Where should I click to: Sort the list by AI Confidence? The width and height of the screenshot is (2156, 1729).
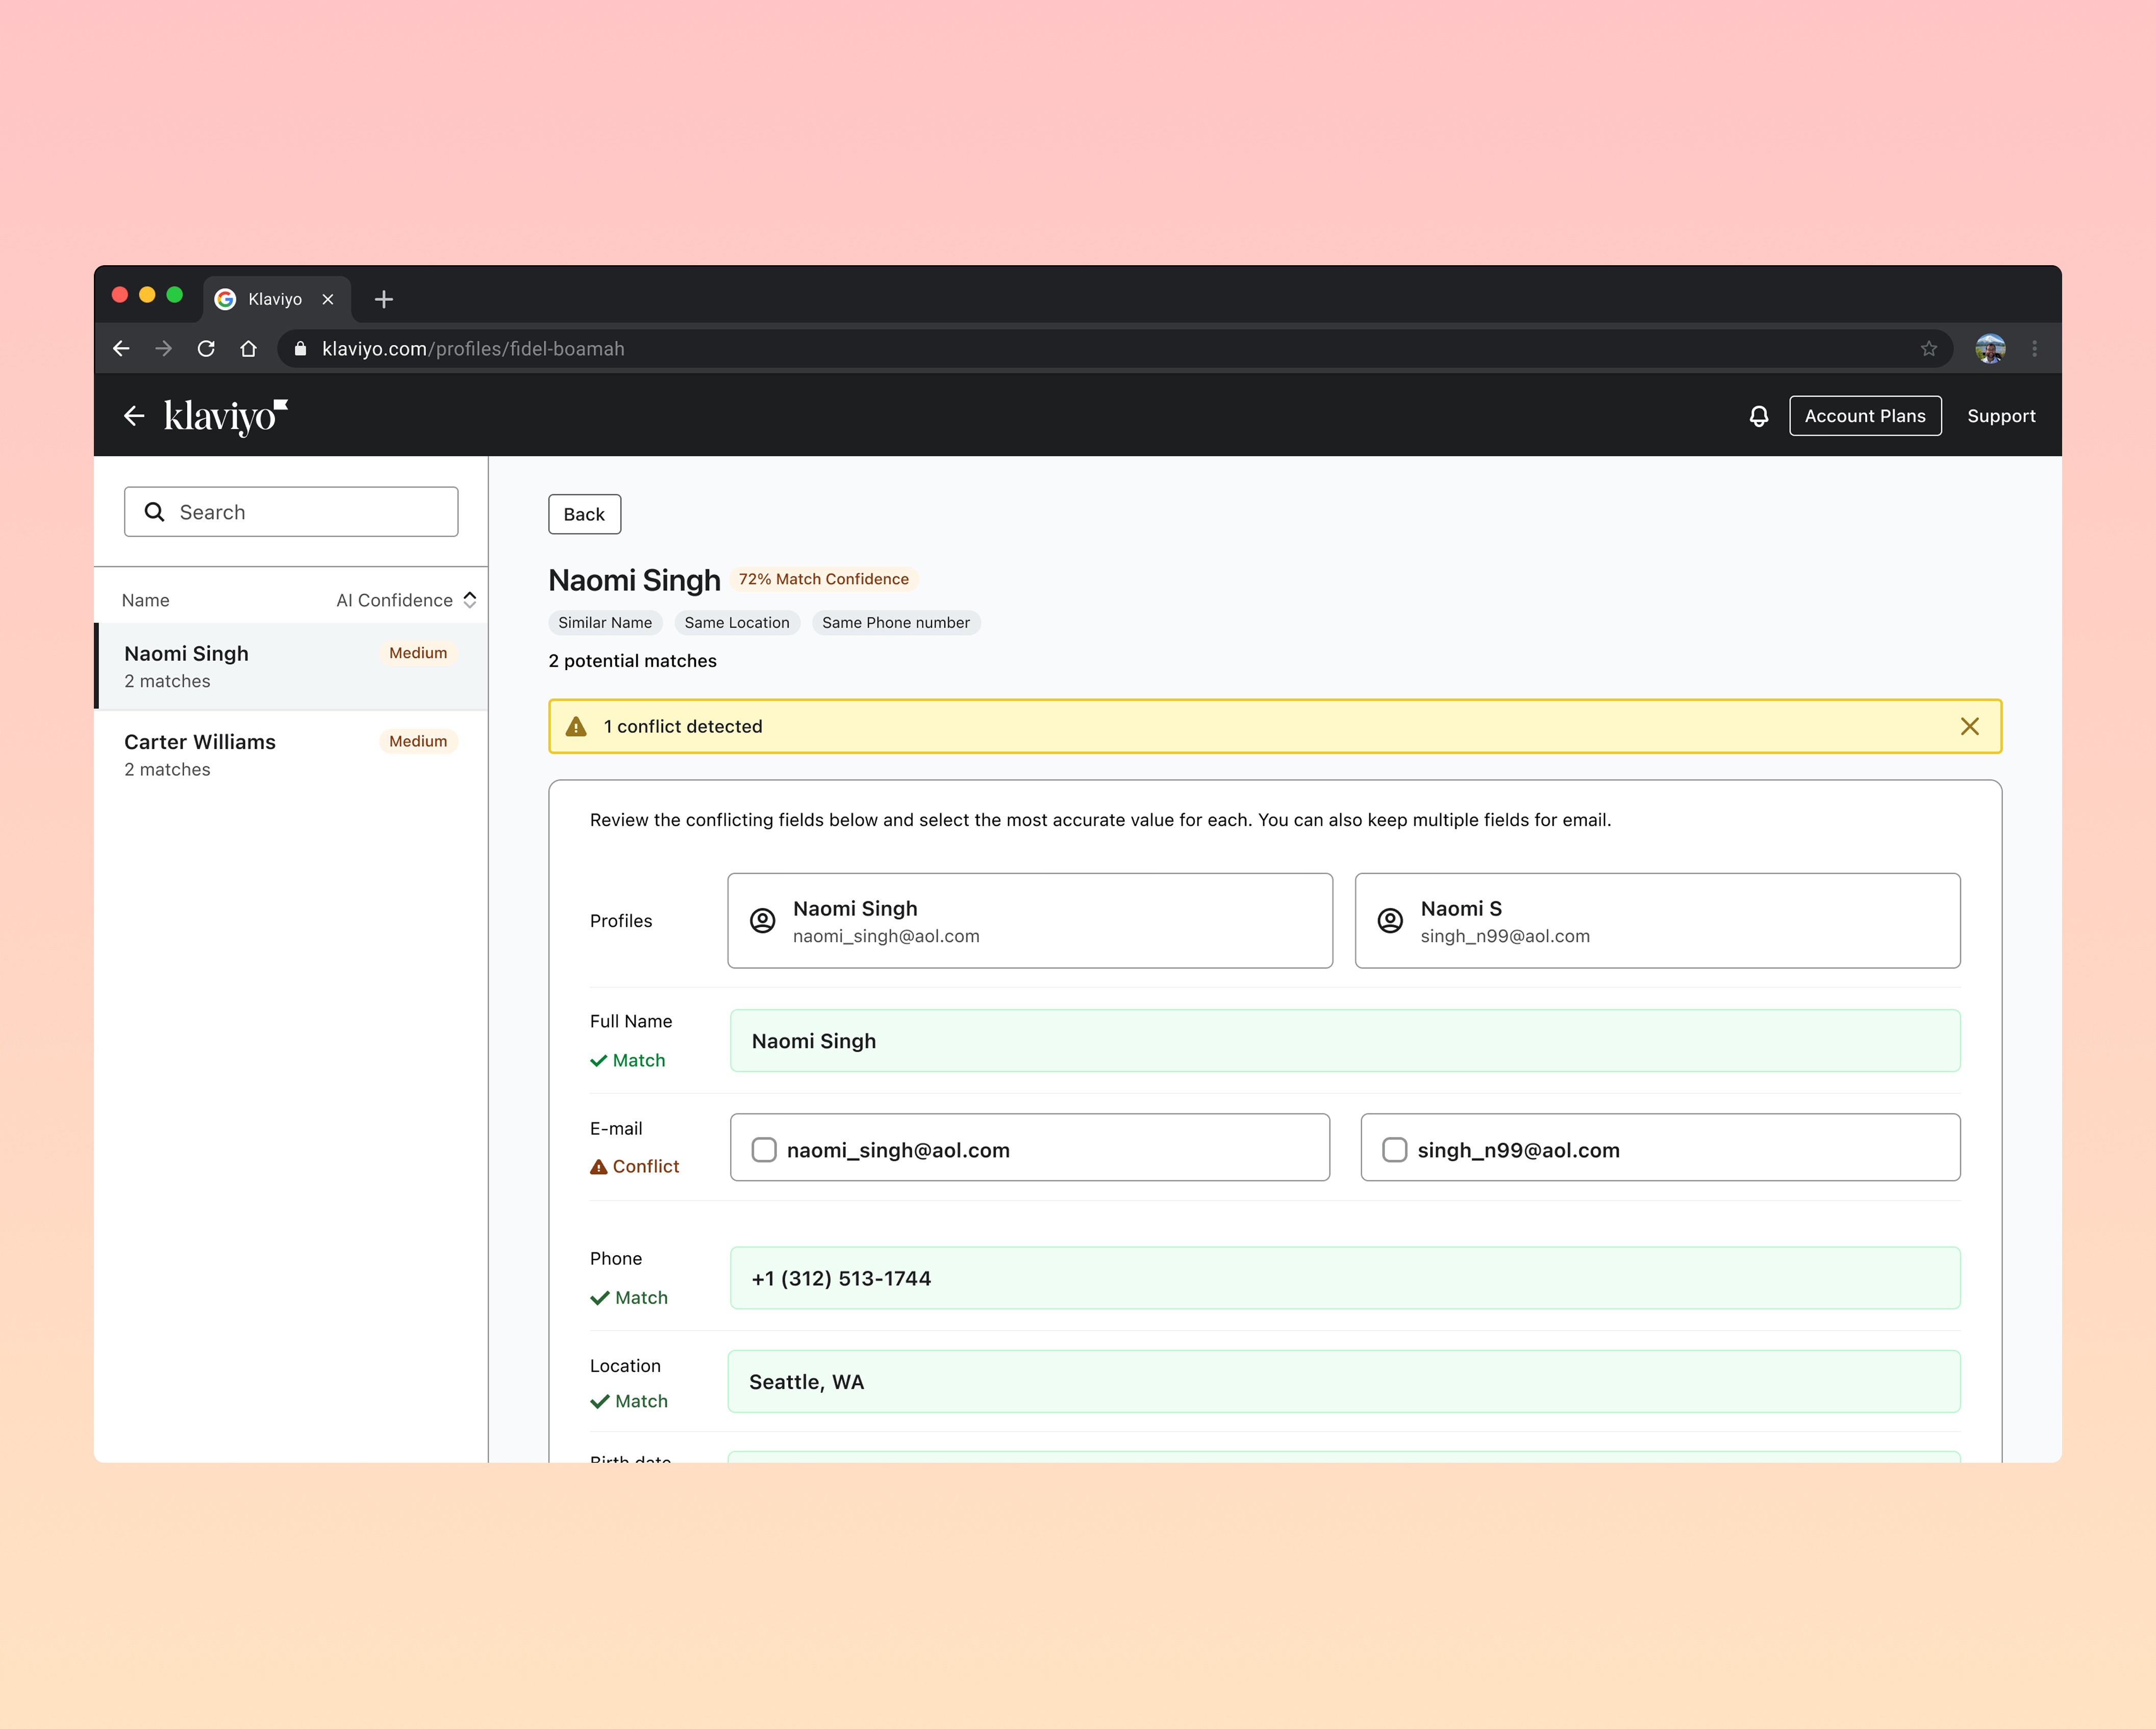pyautogui.click(x=406, y=600)
